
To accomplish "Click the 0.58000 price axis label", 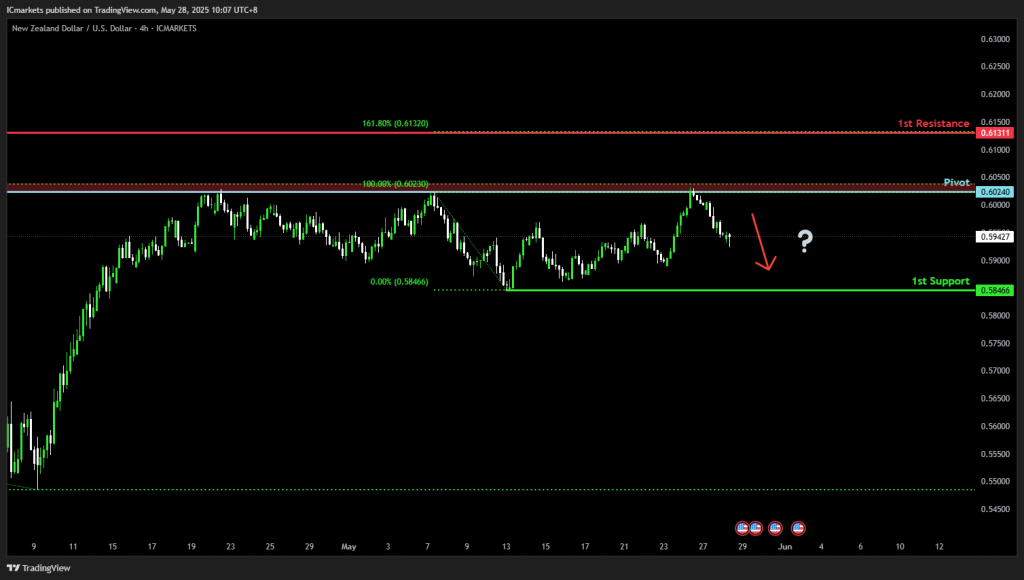I will tap(995, 315).
